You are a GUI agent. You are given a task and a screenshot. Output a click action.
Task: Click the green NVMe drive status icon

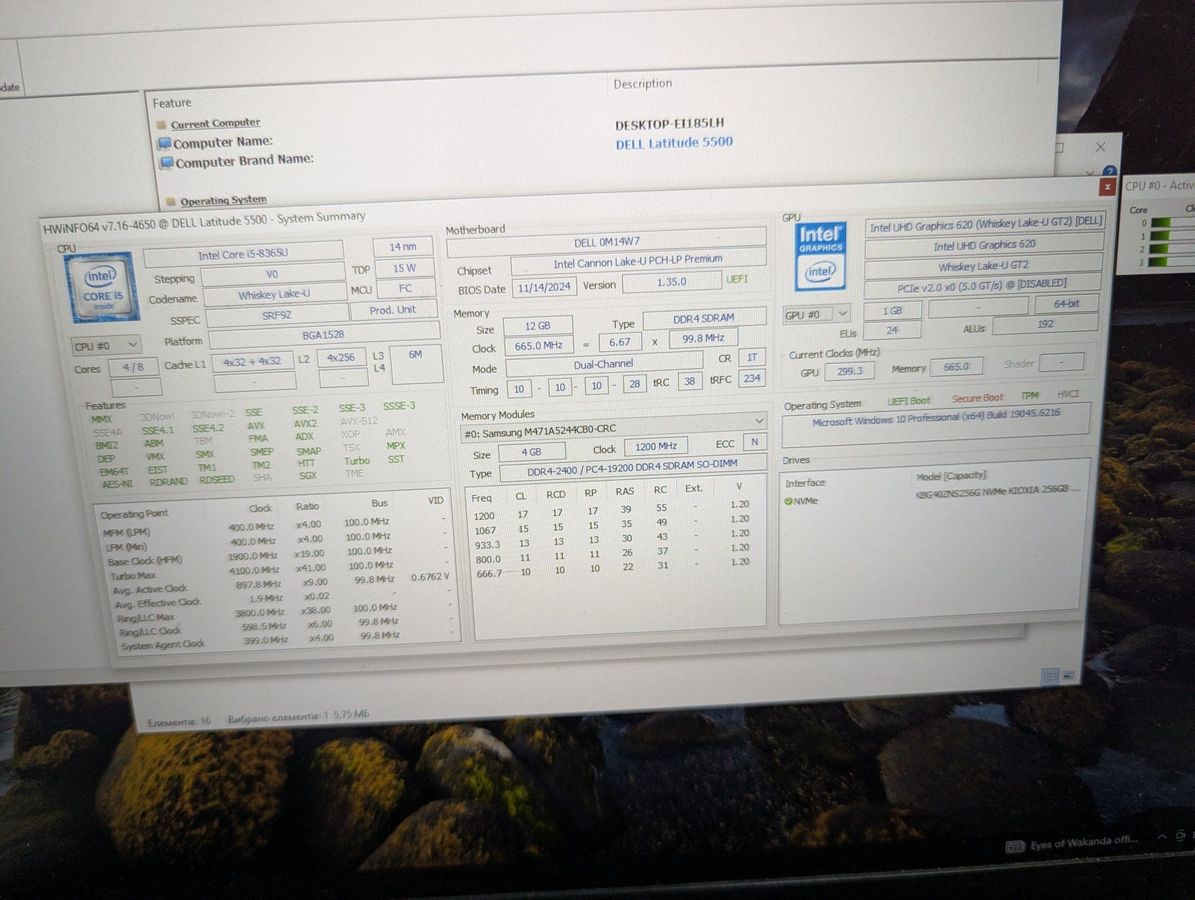pyautogui.click(x=788, y=501)
